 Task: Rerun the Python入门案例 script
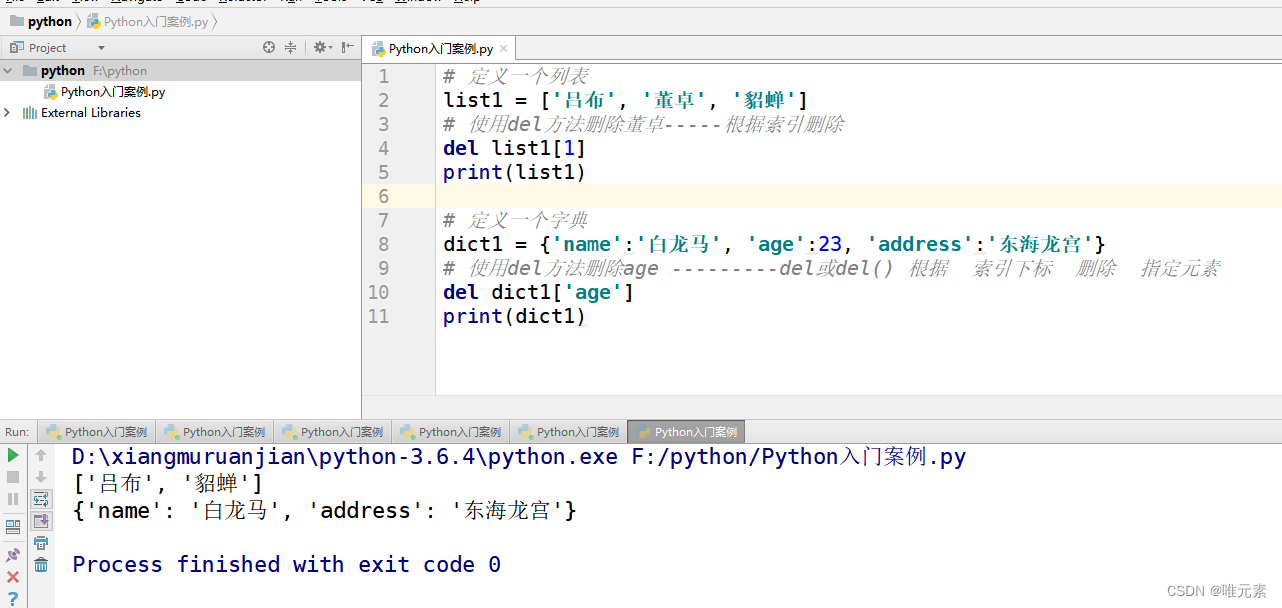click(12, 455)
